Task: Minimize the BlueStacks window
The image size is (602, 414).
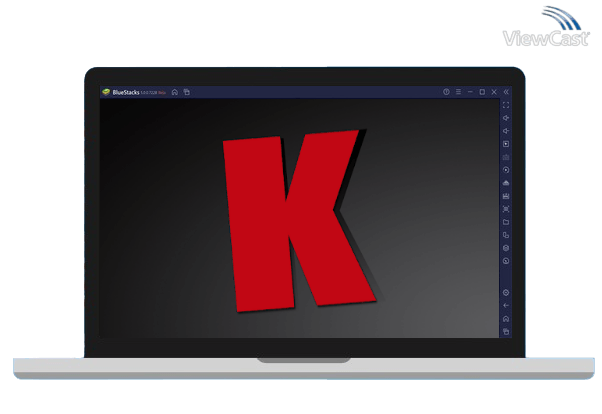Action: (470, 92)
